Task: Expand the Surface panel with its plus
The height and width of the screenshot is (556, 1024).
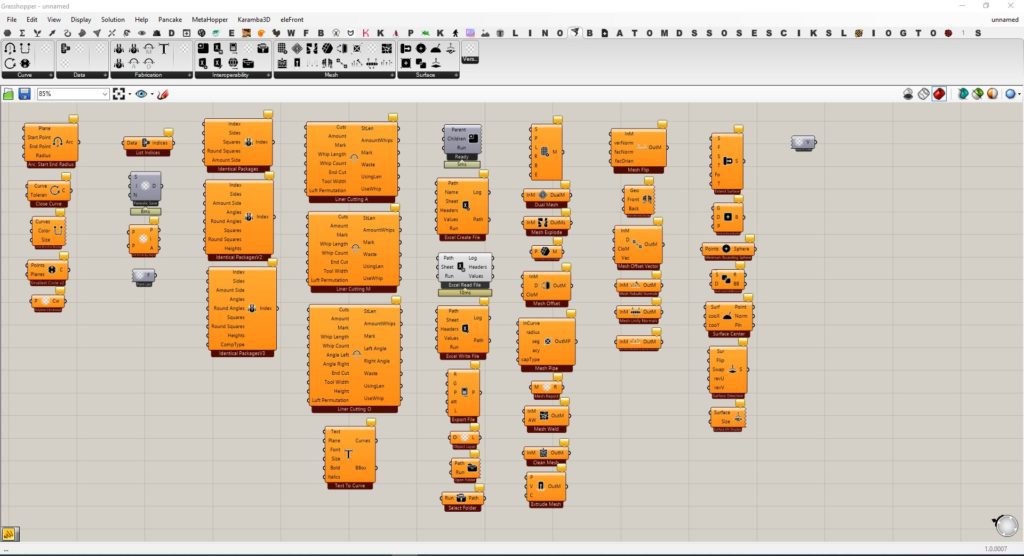Action: point(456,75)
